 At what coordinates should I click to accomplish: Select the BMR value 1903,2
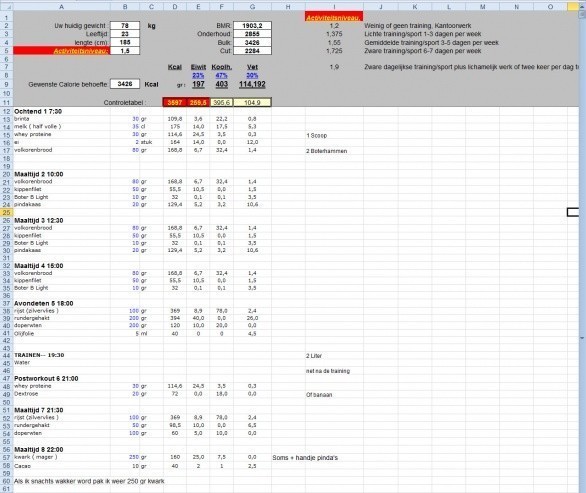click(252, 25)
